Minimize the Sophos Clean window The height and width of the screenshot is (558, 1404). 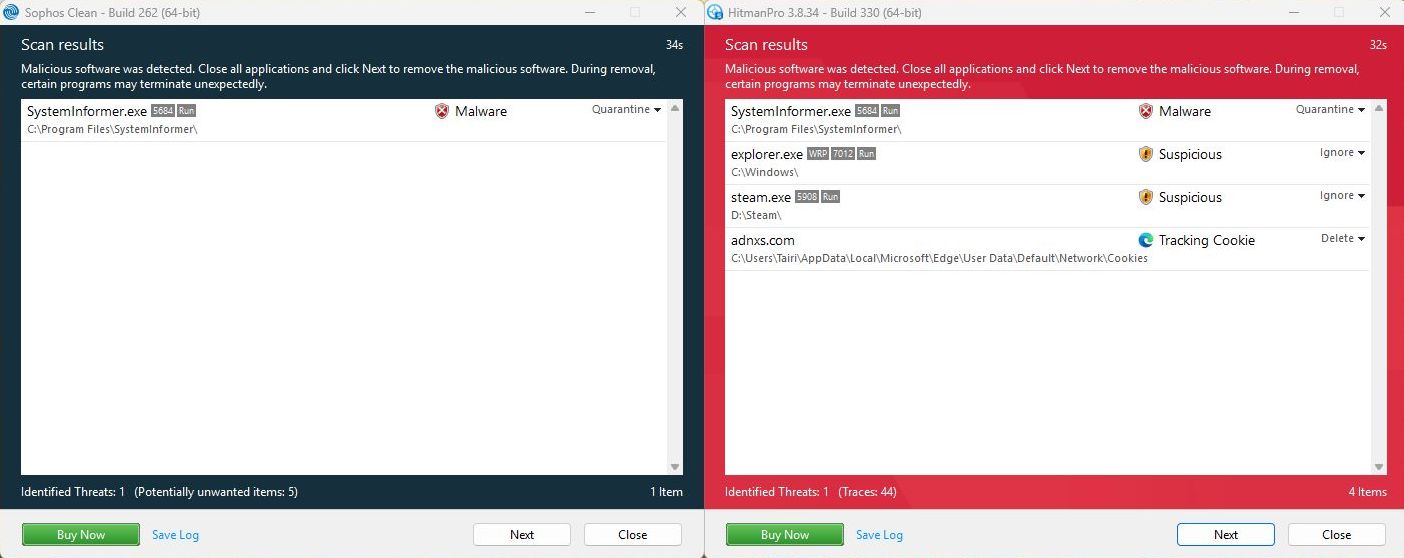pos(588,12)
